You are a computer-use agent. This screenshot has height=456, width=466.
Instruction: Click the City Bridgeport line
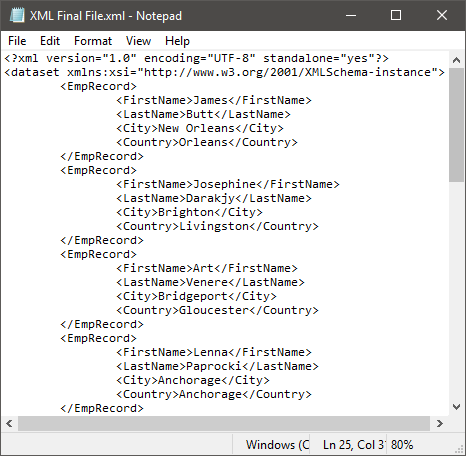(x=196, y=296)
